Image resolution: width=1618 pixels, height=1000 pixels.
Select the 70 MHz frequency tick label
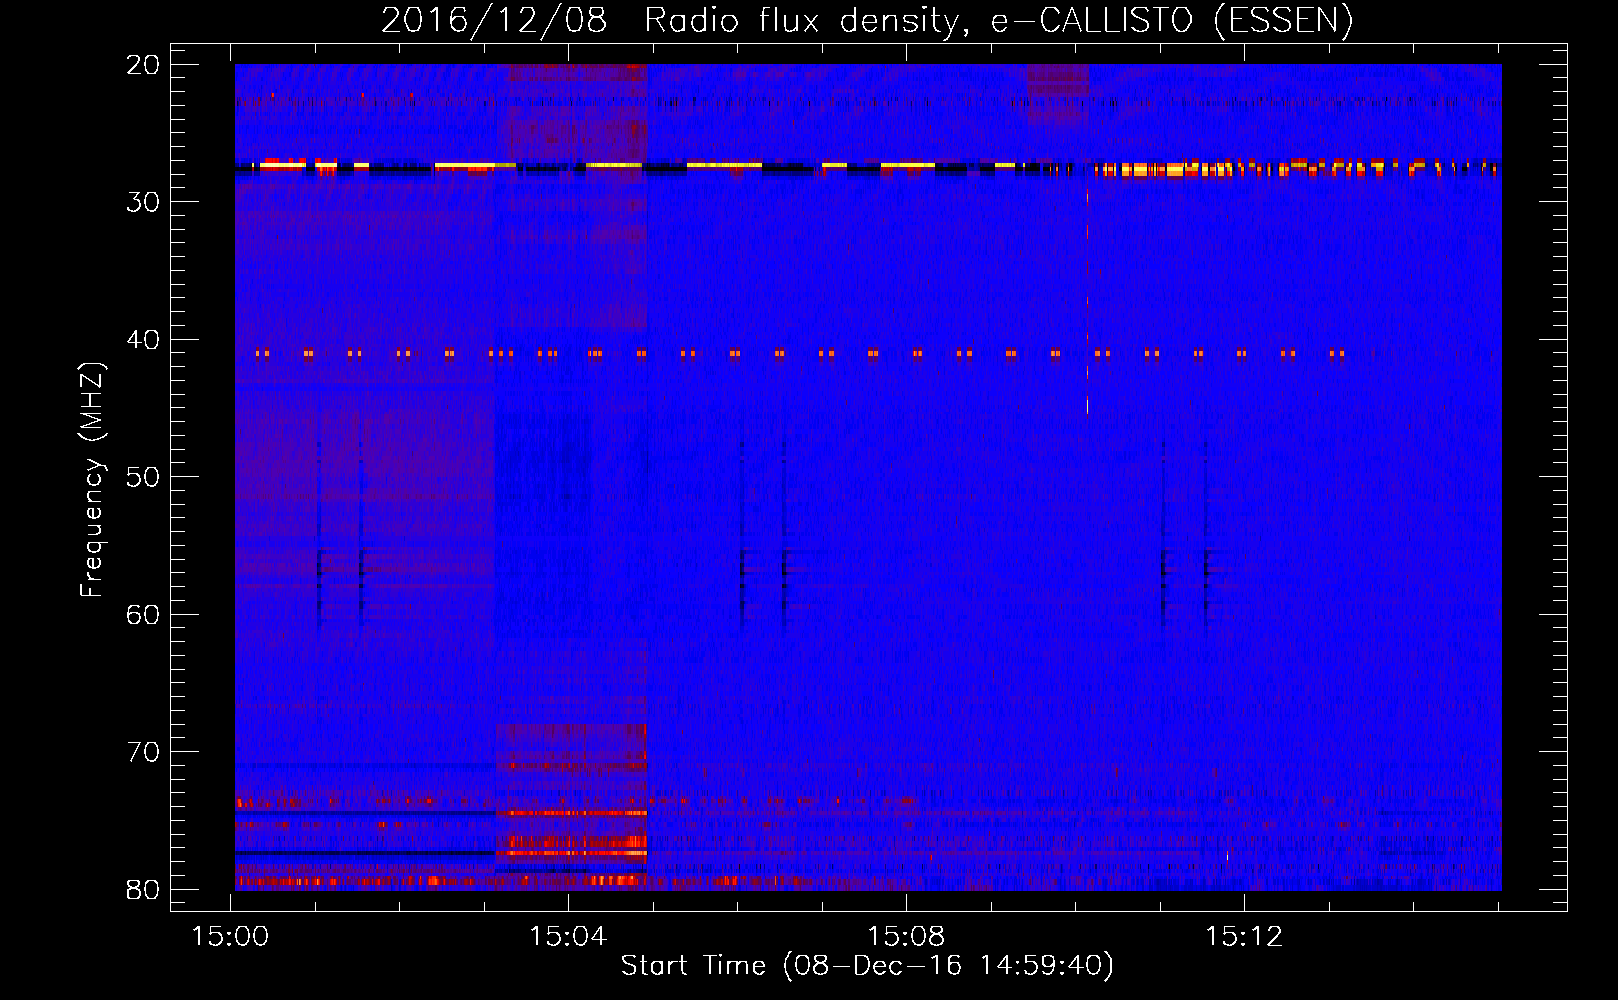pyautogui.click(x=144, y=752)
